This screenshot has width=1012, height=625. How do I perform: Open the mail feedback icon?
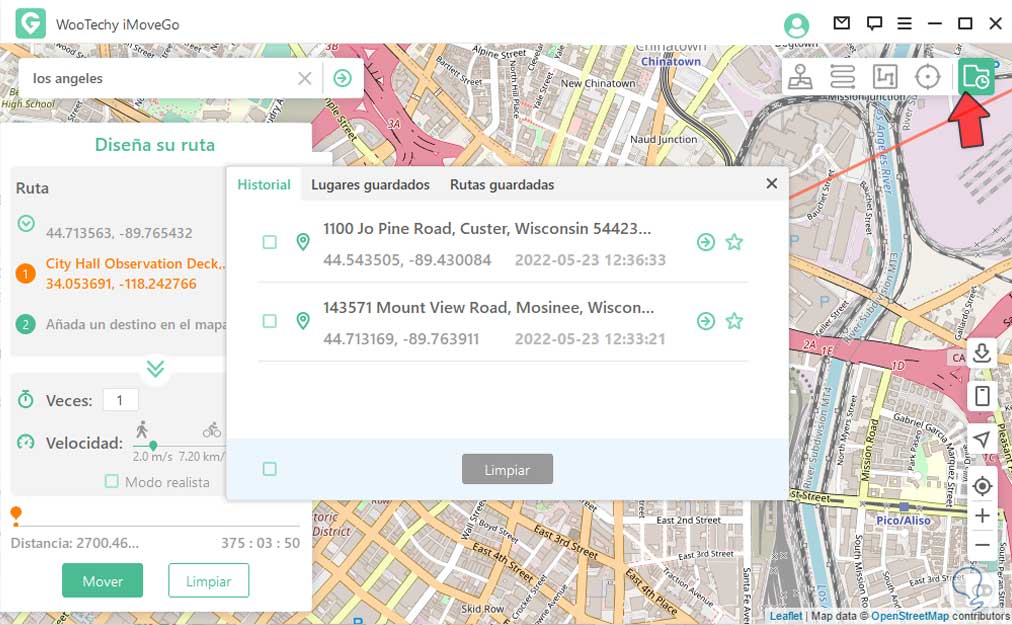pos(841,23)
